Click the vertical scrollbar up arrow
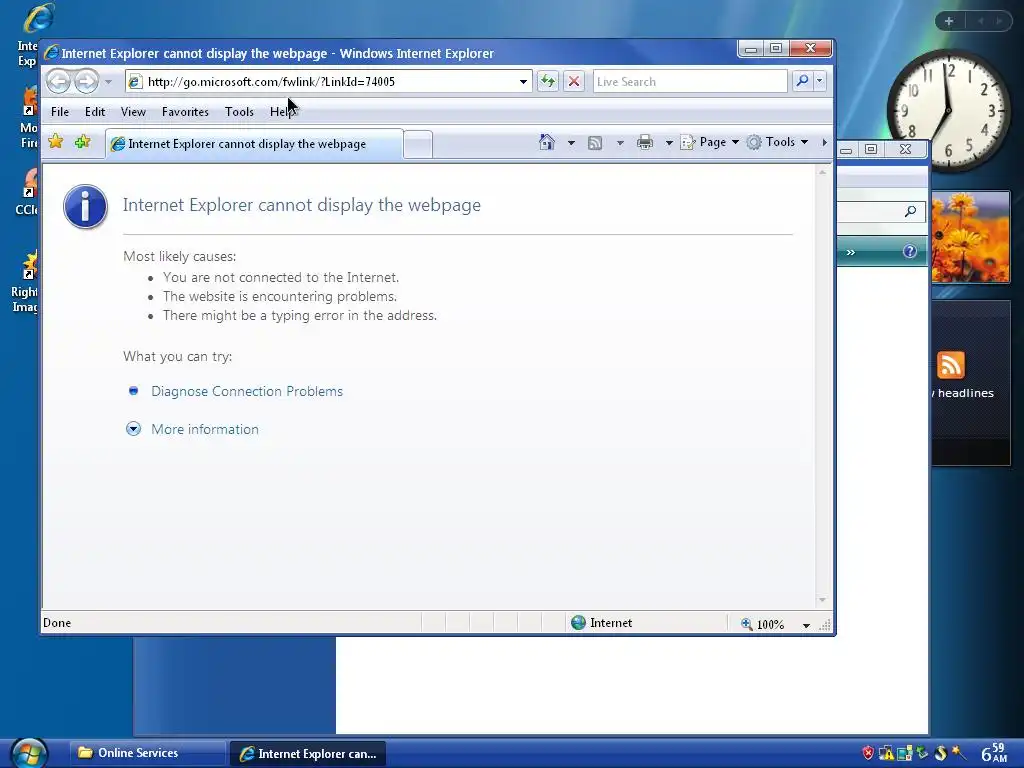1024x768 pixels. tap(822, 172)
